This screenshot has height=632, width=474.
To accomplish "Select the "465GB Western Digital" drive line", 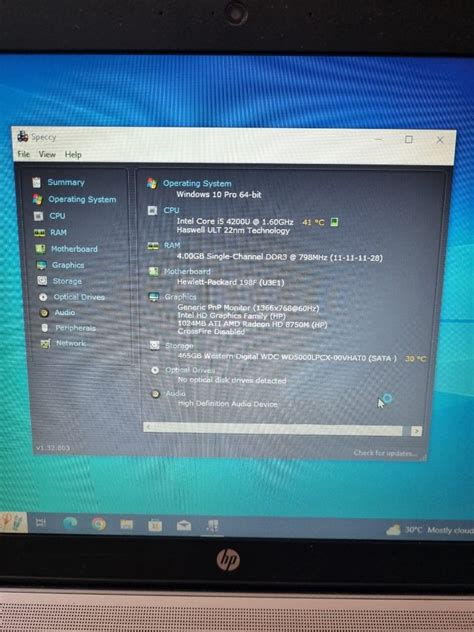I will (287, 357).
